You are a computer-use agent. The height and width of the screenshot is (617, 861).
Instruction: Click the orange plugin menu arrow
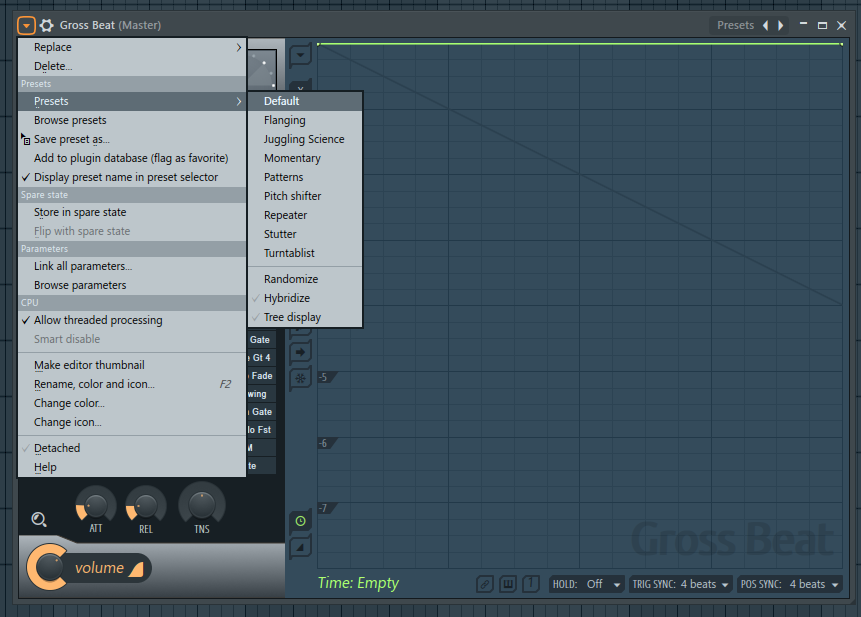pyautogui.click(x=26, y=25)
